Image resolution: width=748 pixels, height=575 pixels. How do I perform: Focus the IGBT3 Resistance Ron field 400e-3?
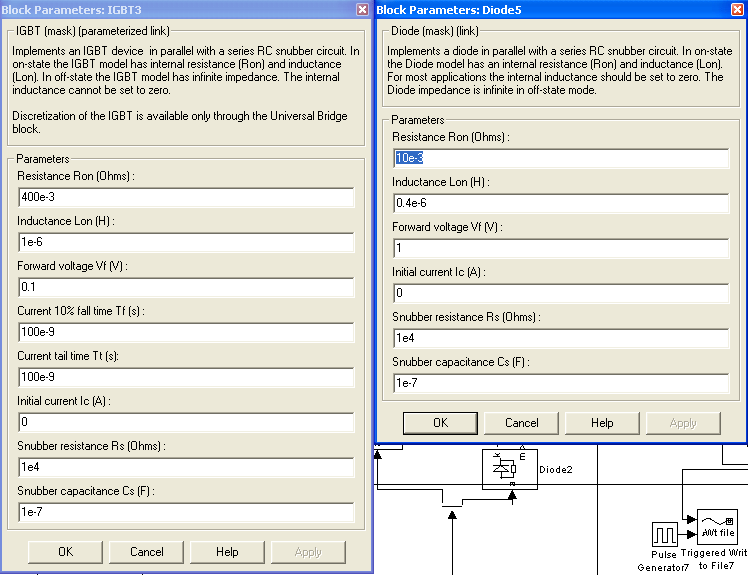tap(186, 197)
